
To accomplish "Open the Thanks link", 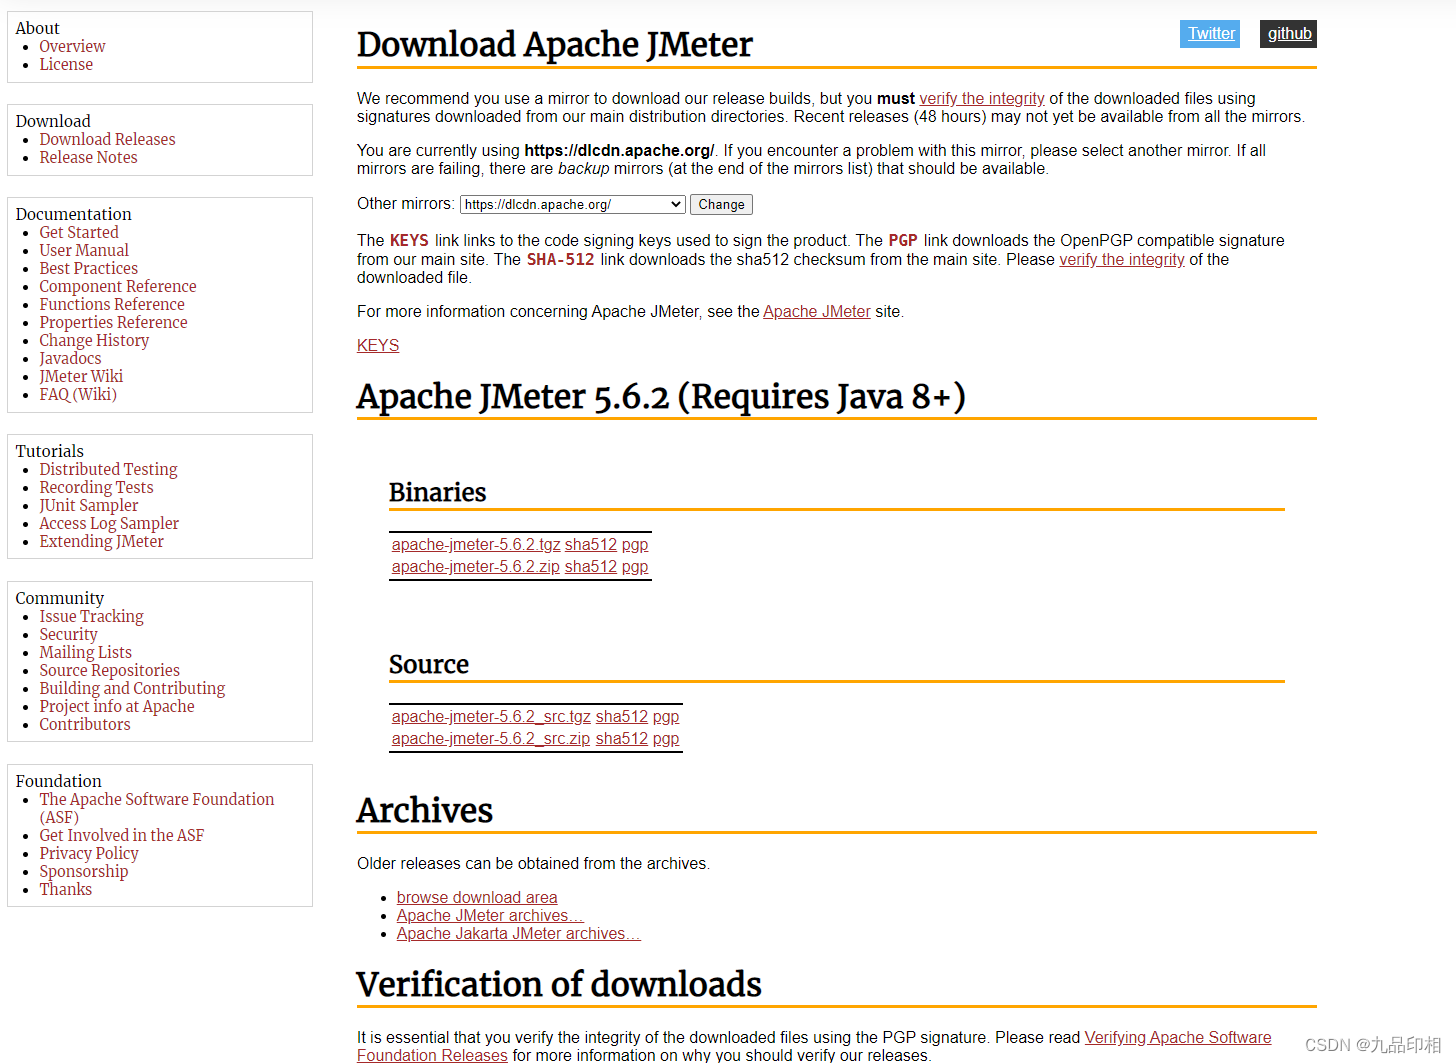I will (x=65, y=890).
